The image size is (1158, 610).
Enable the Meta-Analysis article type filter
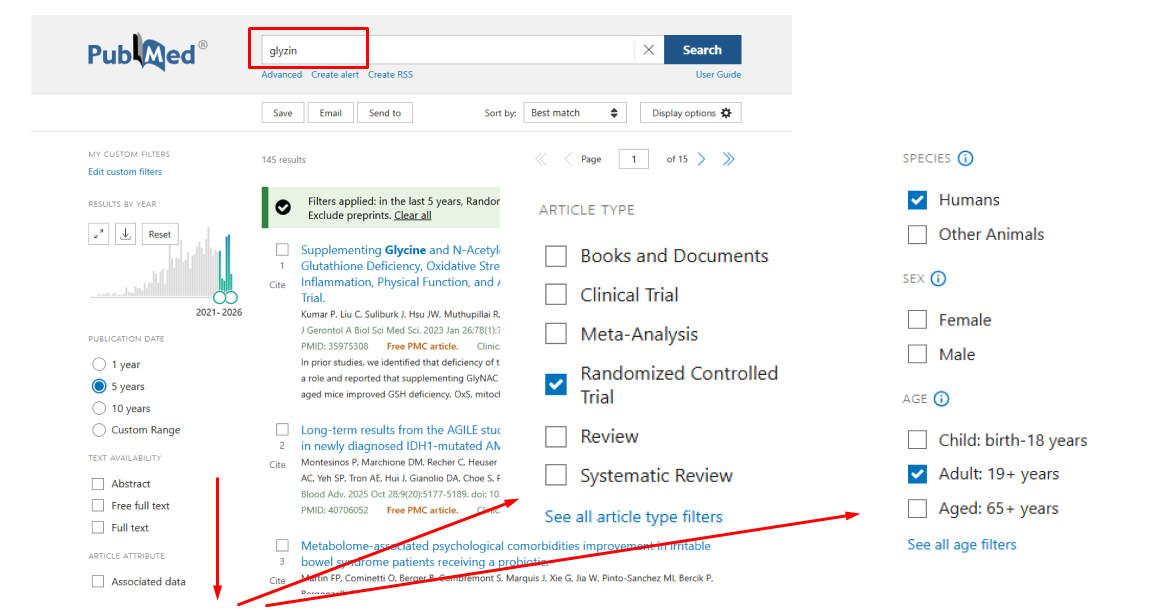point(556,334)
